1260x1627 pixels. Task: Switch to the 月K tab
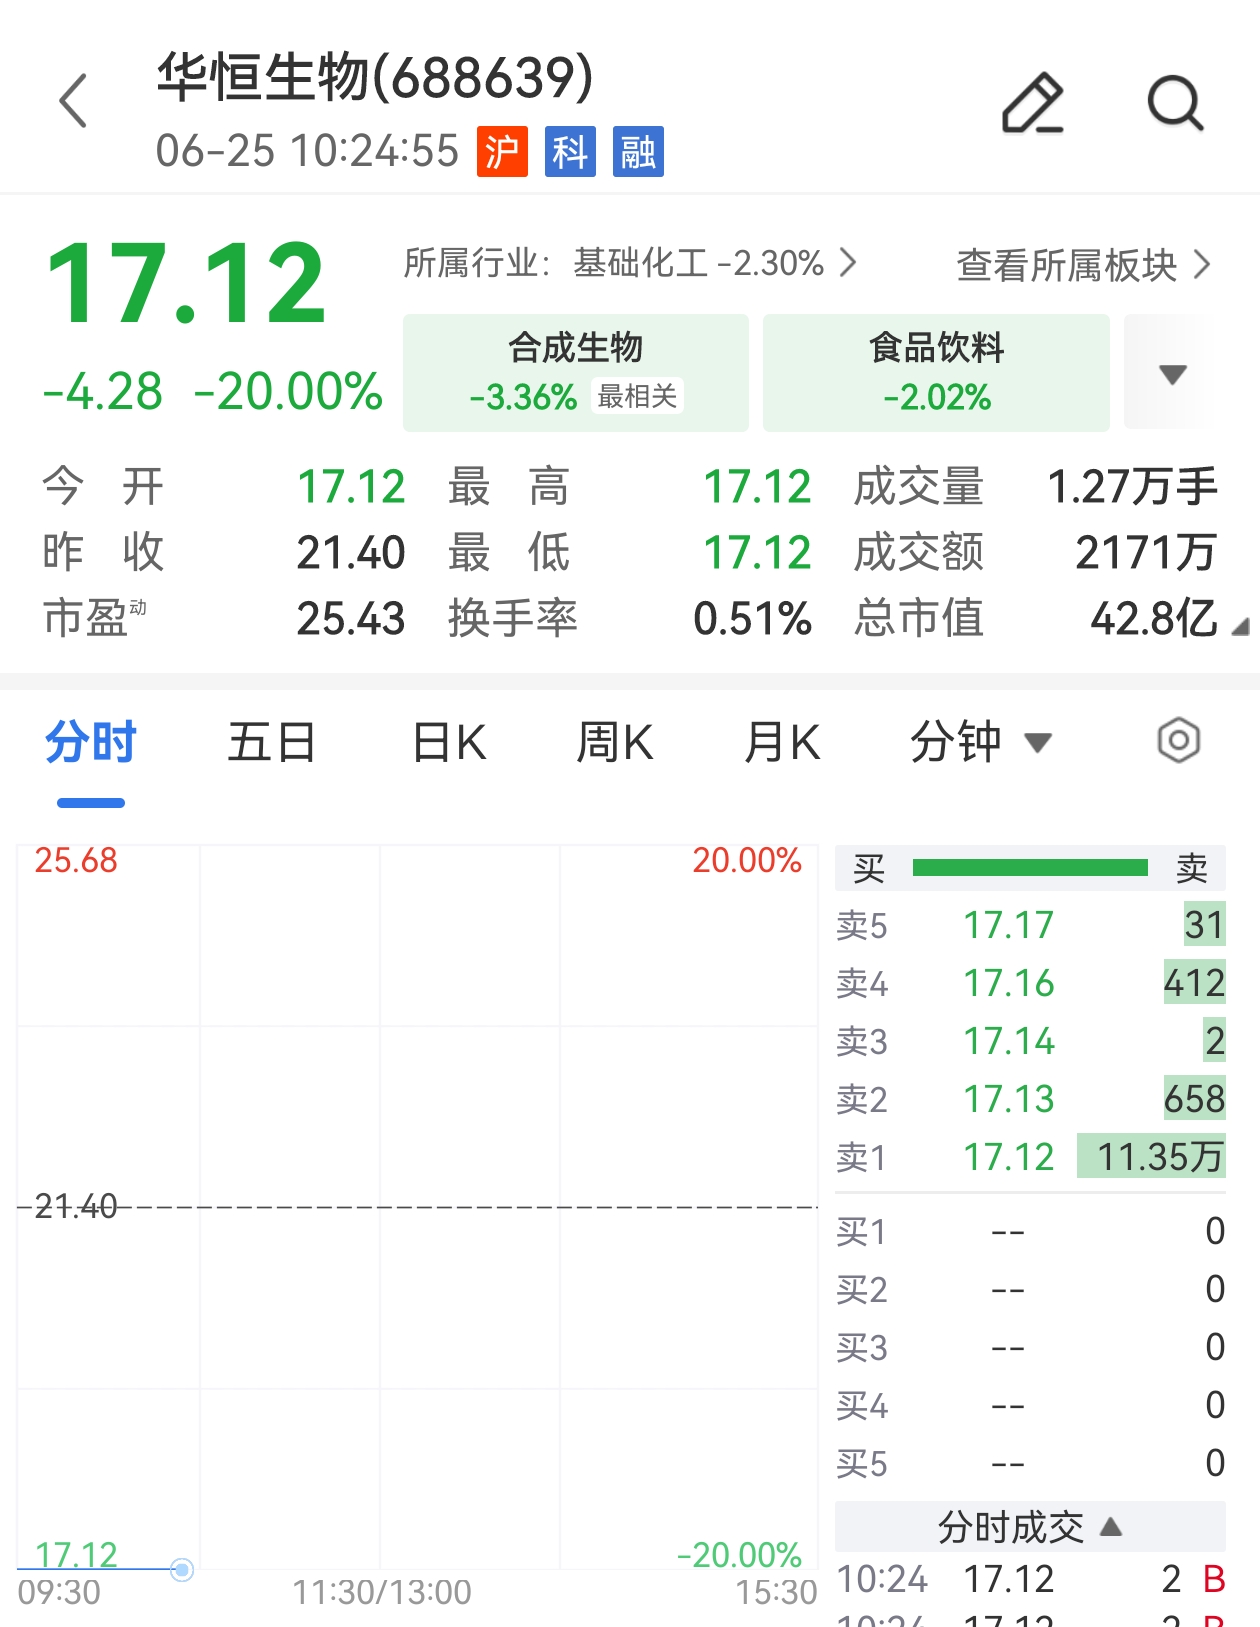coord(781,743)
